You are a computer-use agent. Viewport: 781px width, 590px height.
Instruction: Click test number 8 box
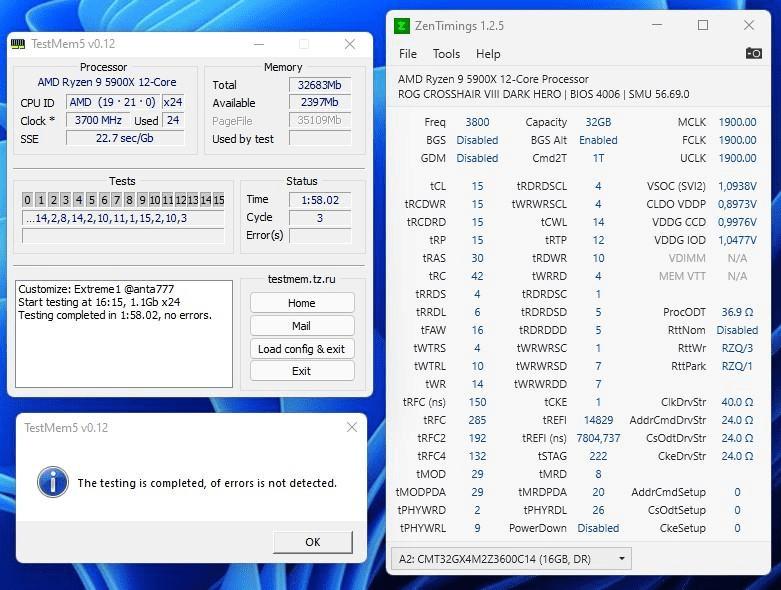[x=129, y=200]
